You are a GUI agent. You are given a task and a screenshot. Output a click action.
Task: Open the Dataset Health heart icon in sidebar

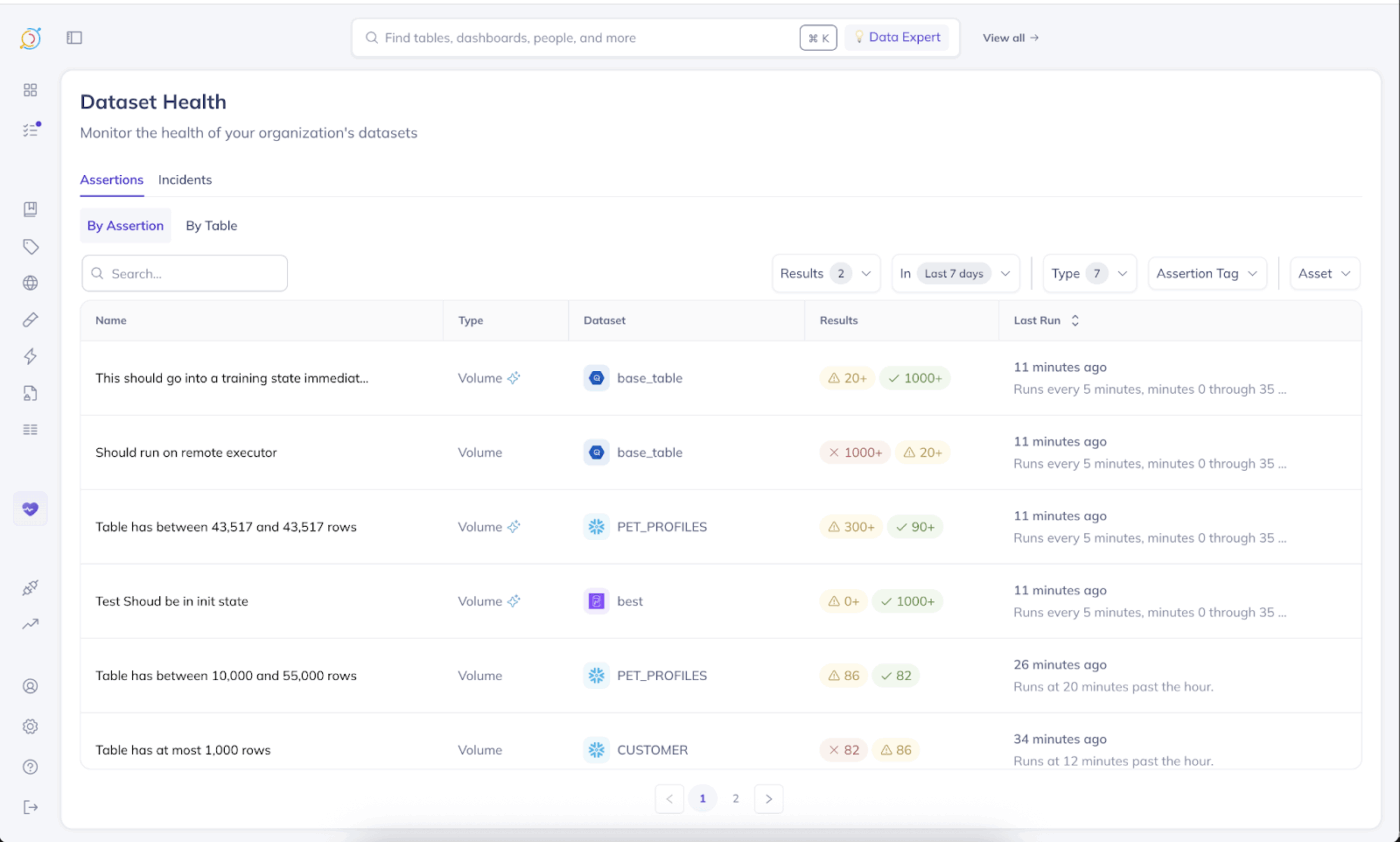(30, 508)
